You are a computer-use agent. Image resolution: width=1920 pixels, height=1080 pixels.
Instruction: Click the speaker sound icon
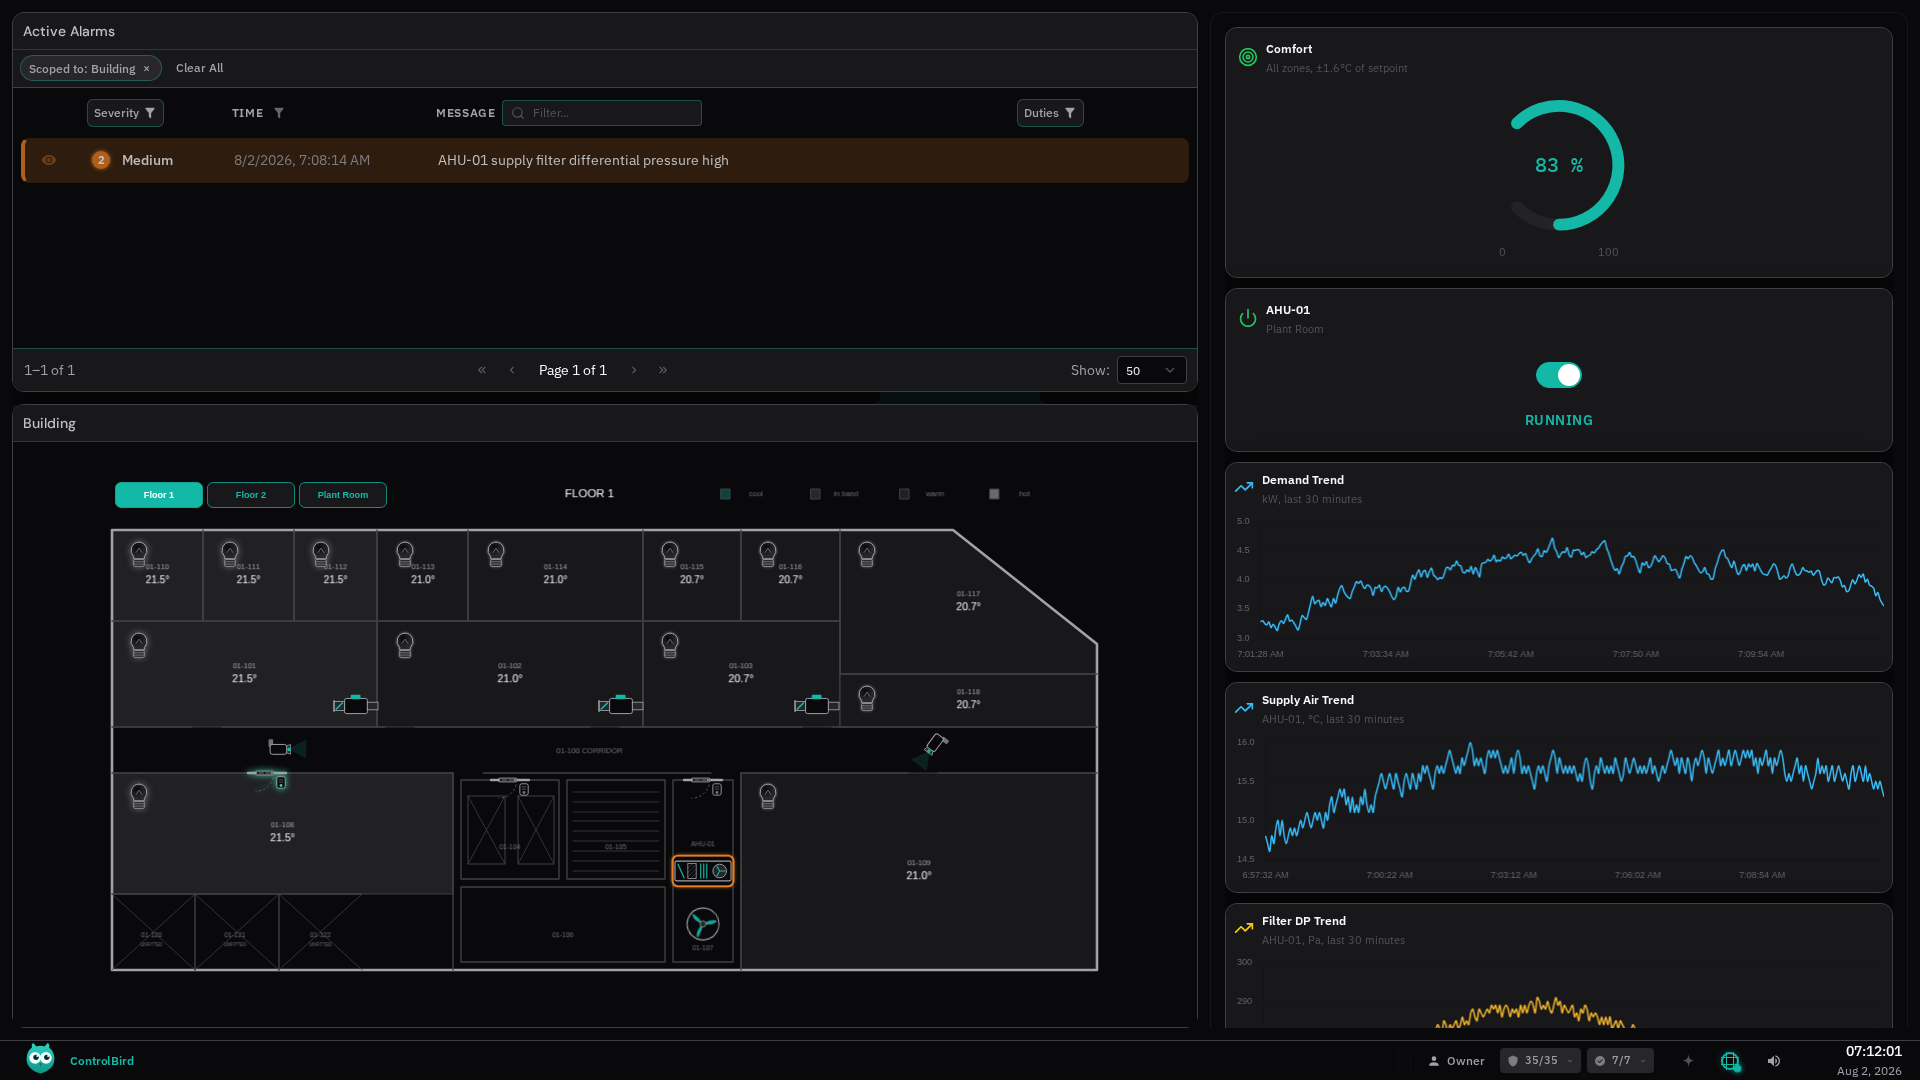tap(1774, 1061)
